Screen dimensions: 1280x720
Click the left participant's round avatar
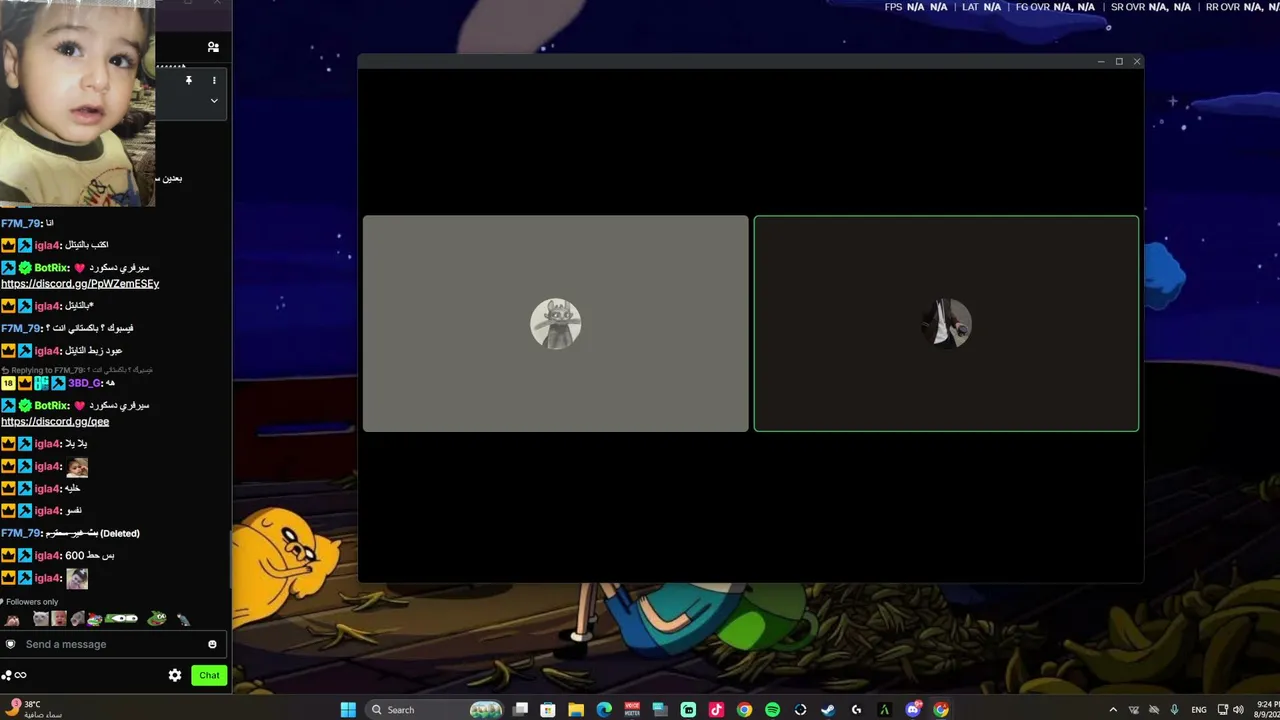555,324
